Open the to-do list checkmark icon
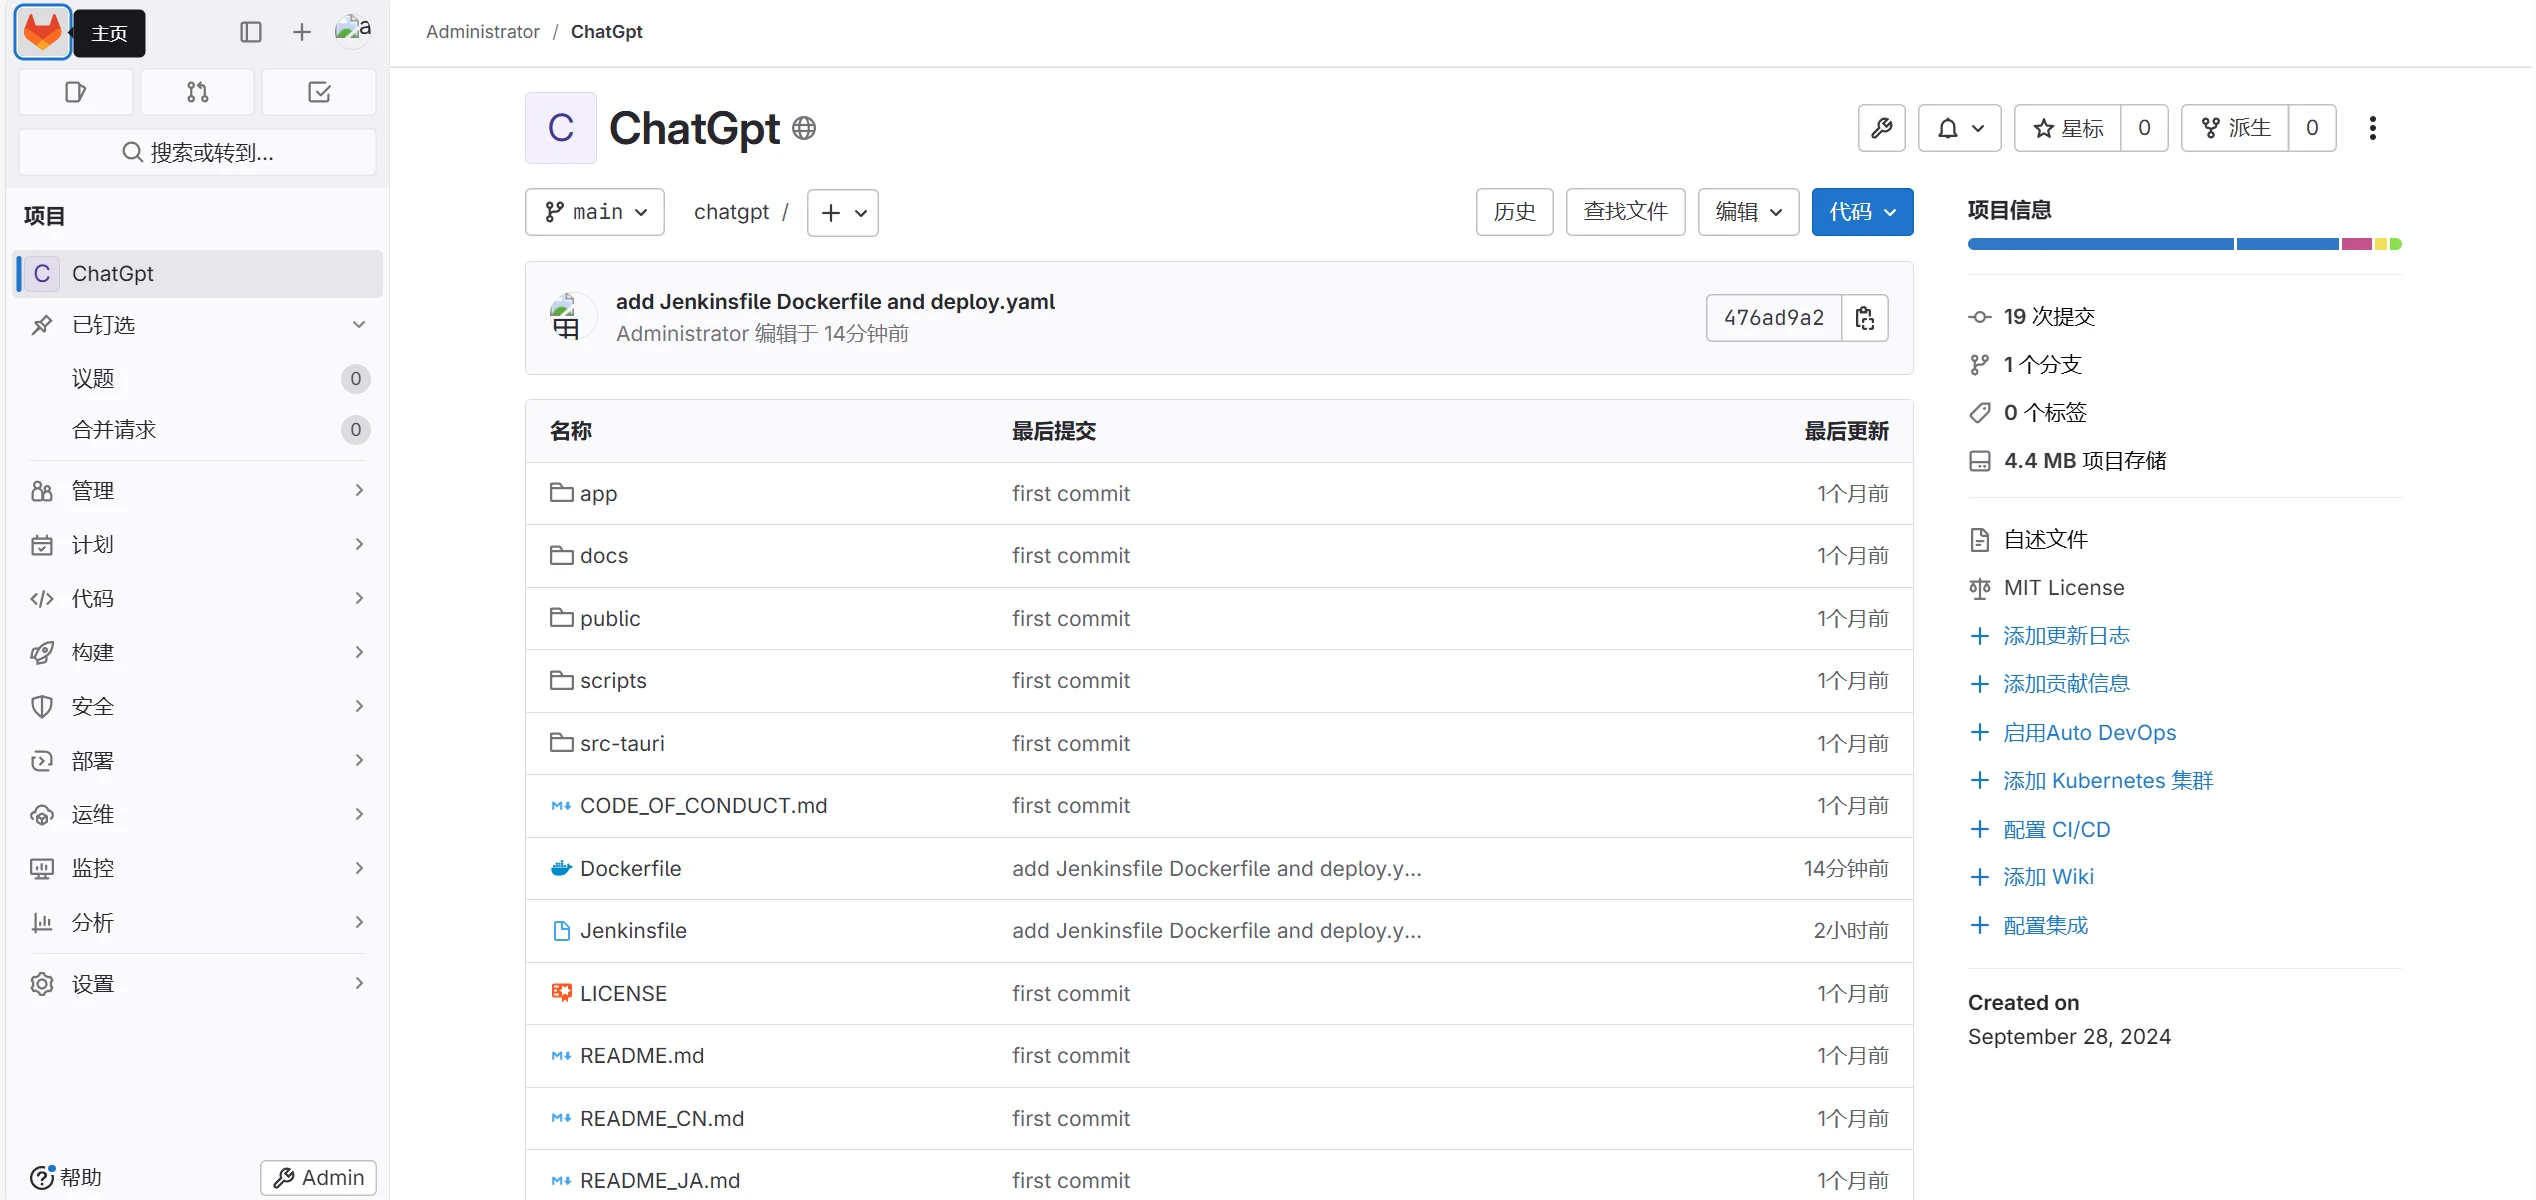2536x1200 pixels. click(319, 92)
